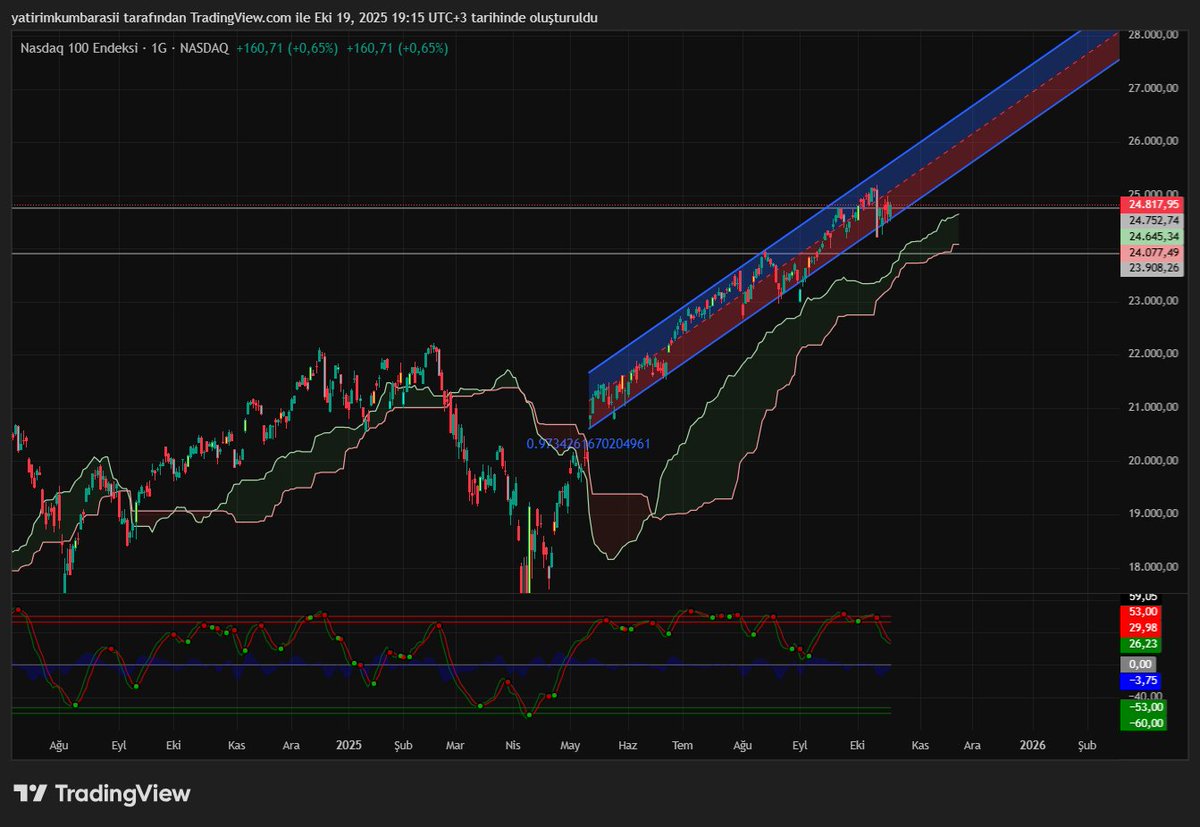This screenshot has width=1200, height=827.
Task: Click the May label on time axis
Action: click(x=571, y=745)
